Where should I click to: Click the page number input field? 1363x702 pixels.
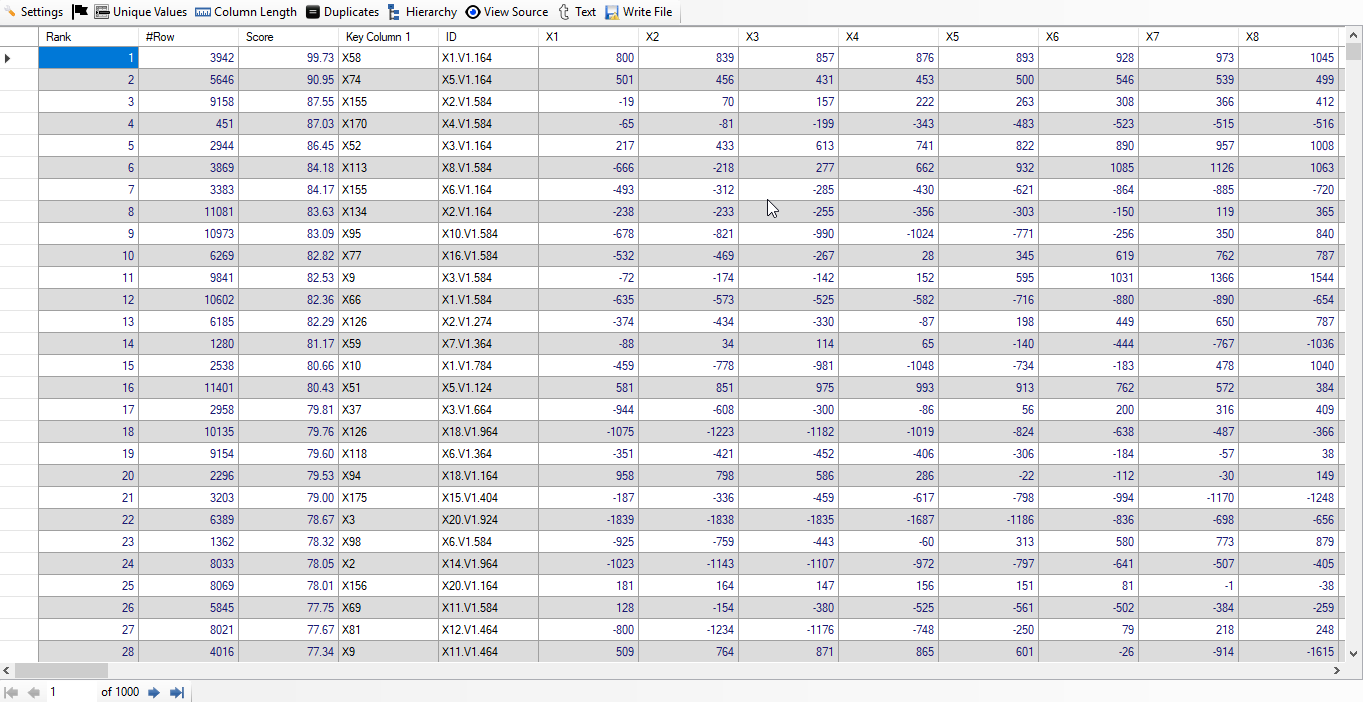pyautogui.click(x=70, y=692)
